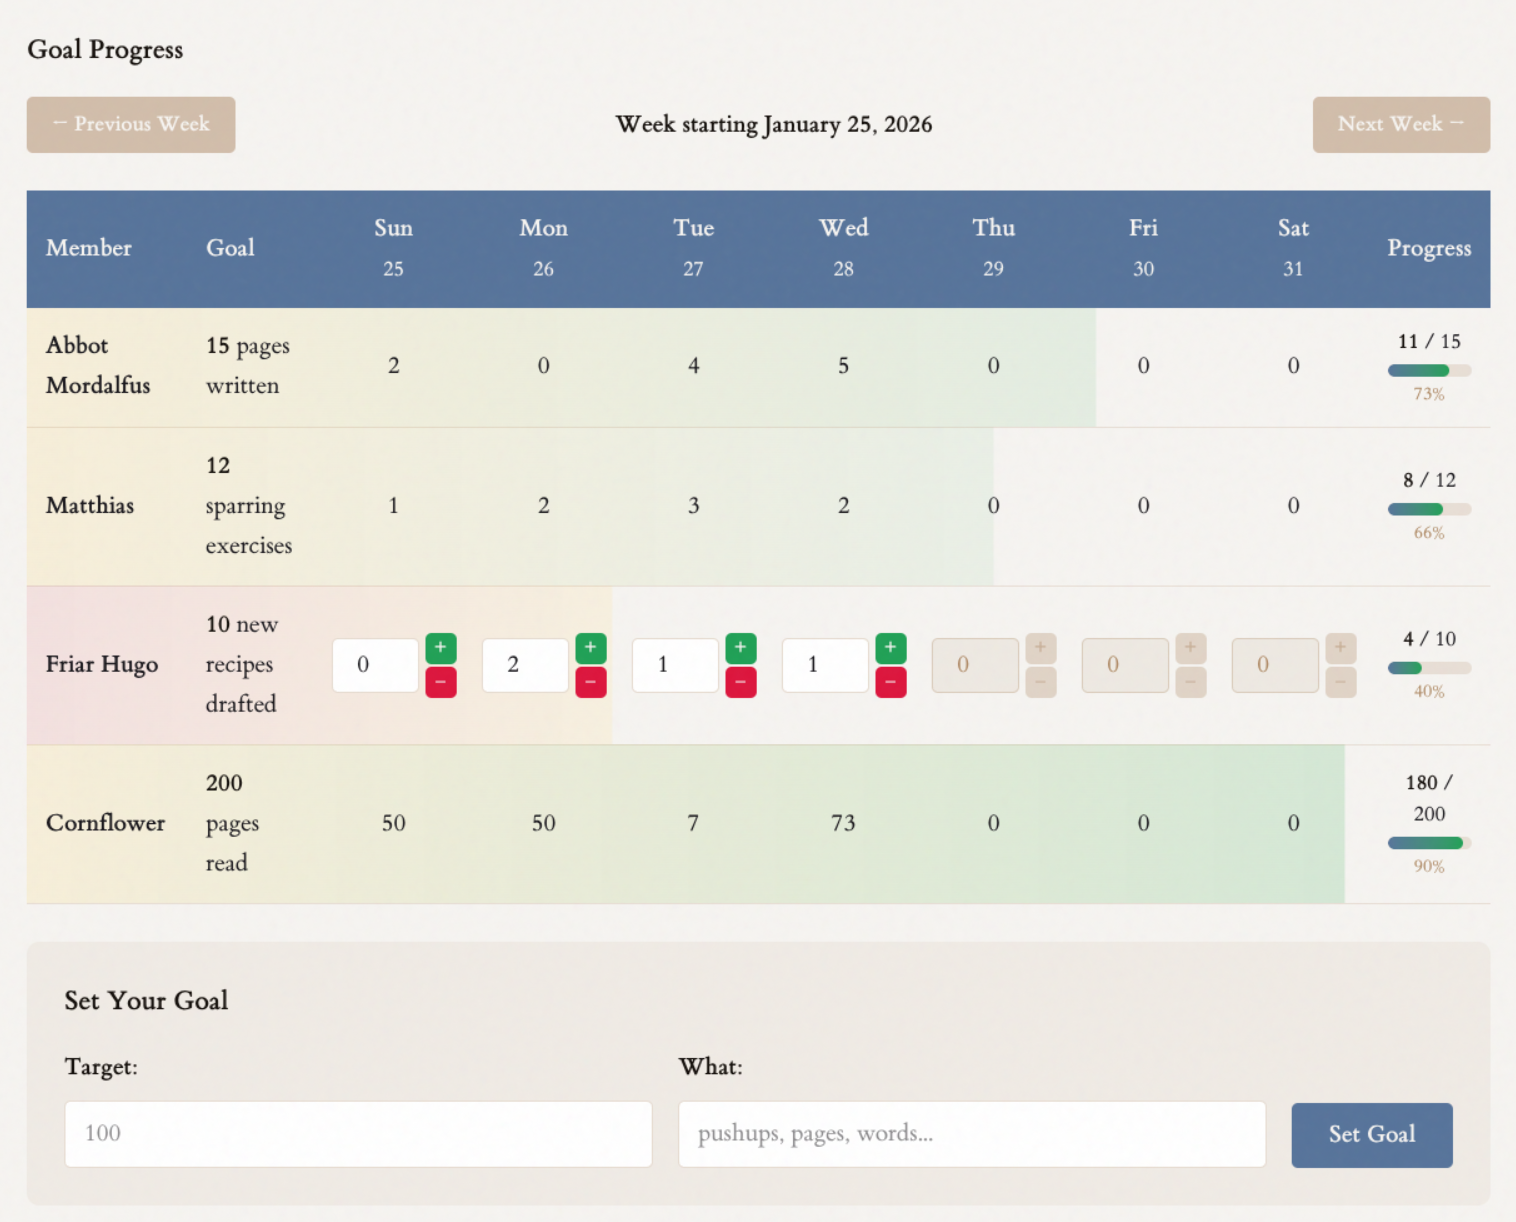This screenshot has height=1222, width=1516.
Task: Click the Wed 28 column header
Action: pyautogui.click(x=843, y=247)
